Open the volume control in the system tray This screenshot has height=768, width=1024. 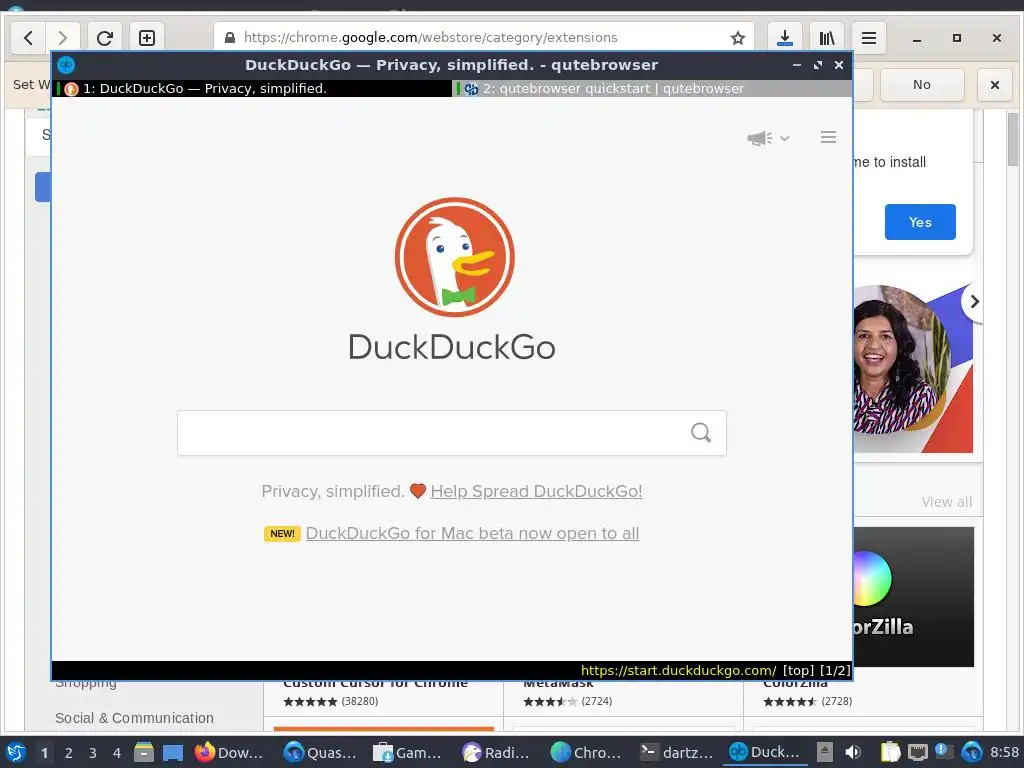pos(853,752)
